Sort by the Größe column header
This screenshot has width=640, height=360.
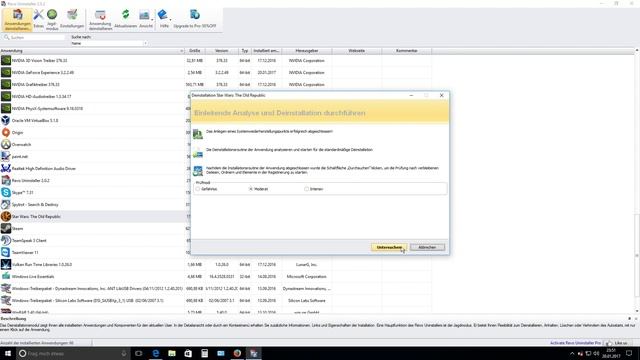point(194,51)
